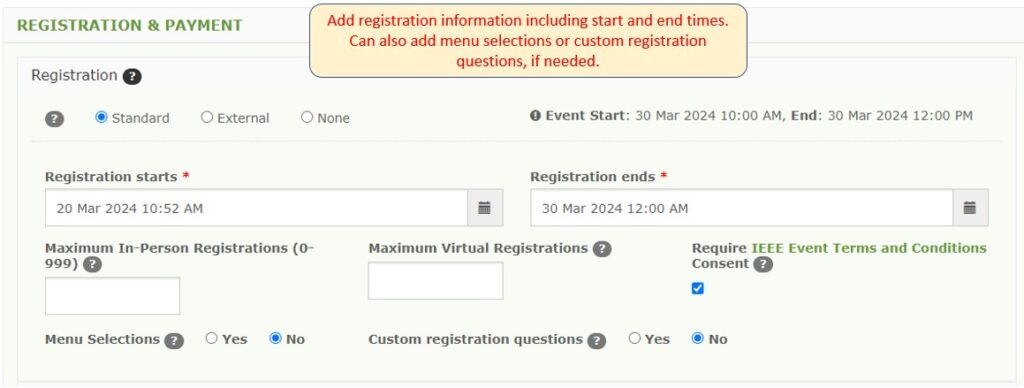Select the Standard registration radio button
Screen dimensions: 1024x388
(101, 118)
